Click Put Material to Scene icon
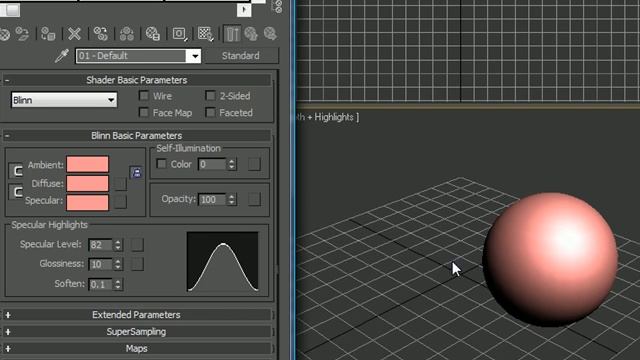The height and width of the screenshot is (360, 640). click(22, 34)
